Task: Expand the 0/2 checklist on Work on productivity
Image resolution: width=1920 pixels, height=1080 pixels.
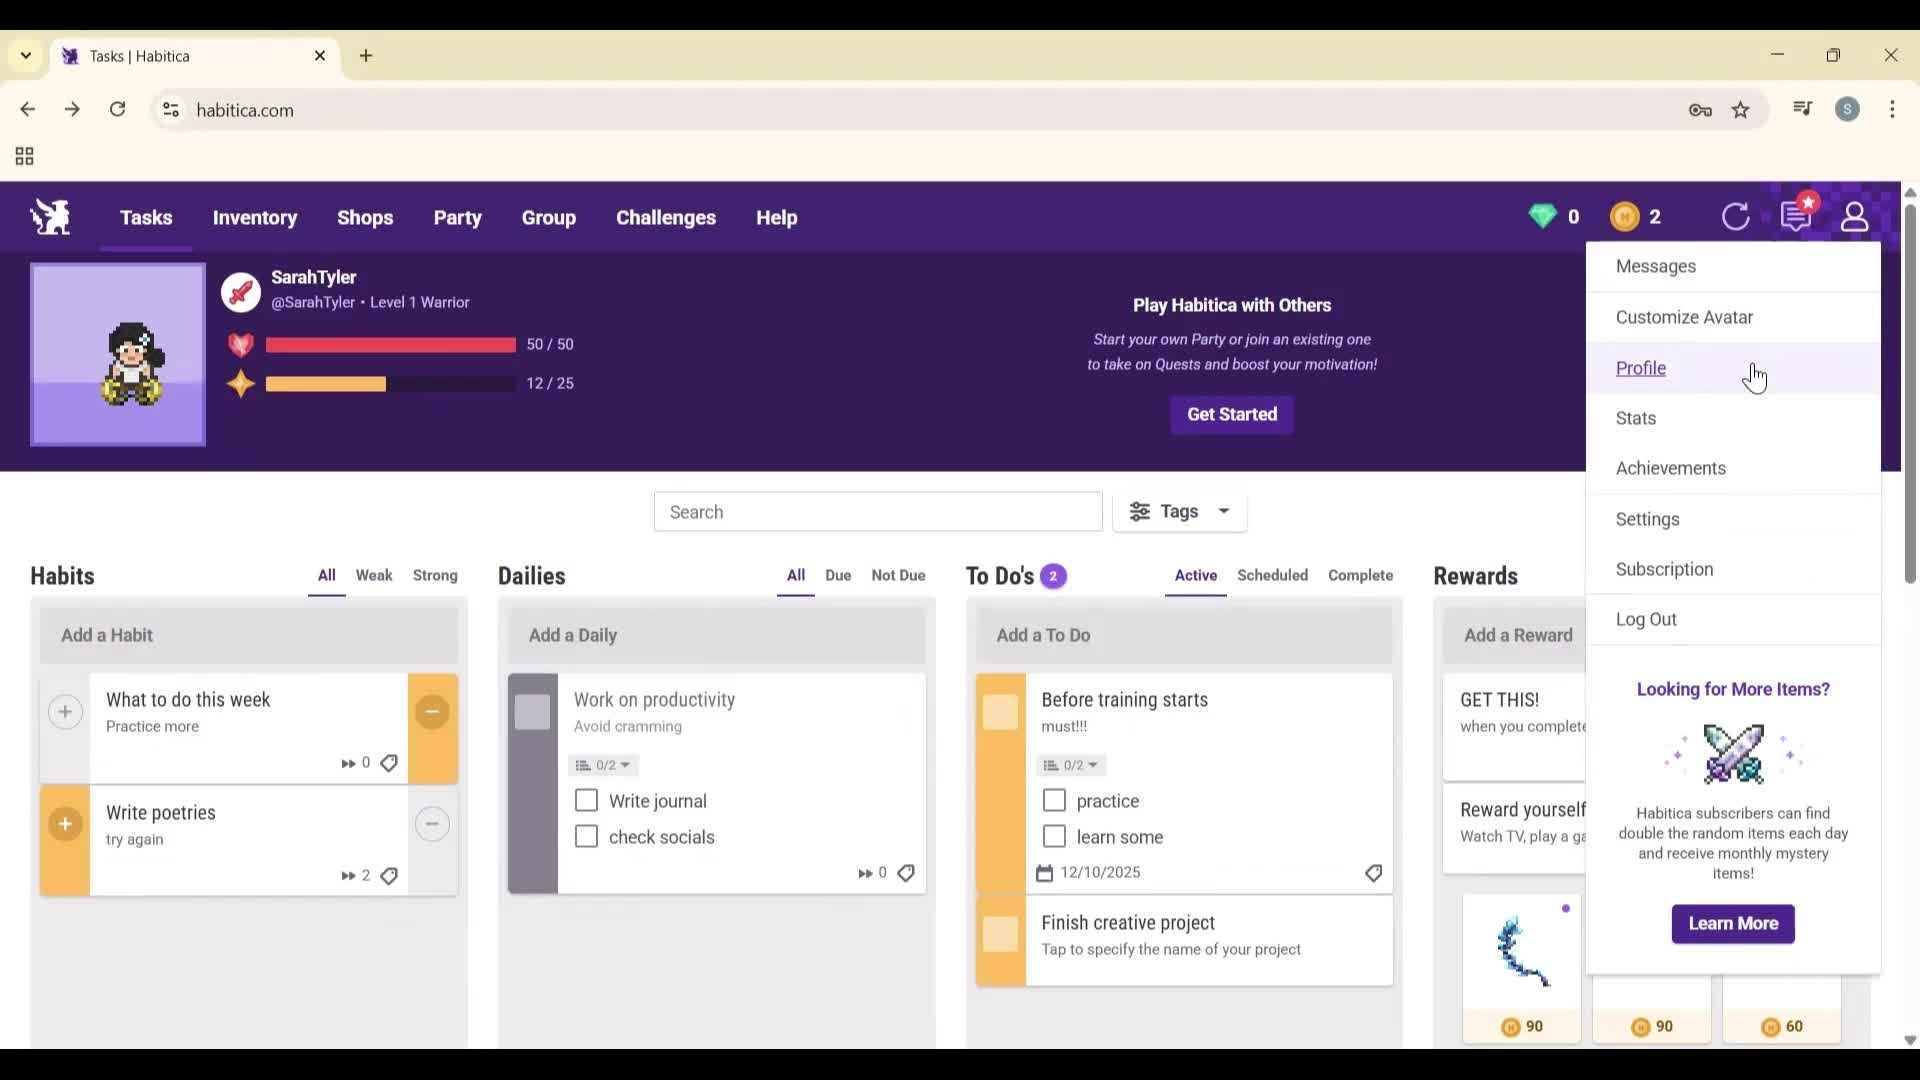Action: pos(602,765)
